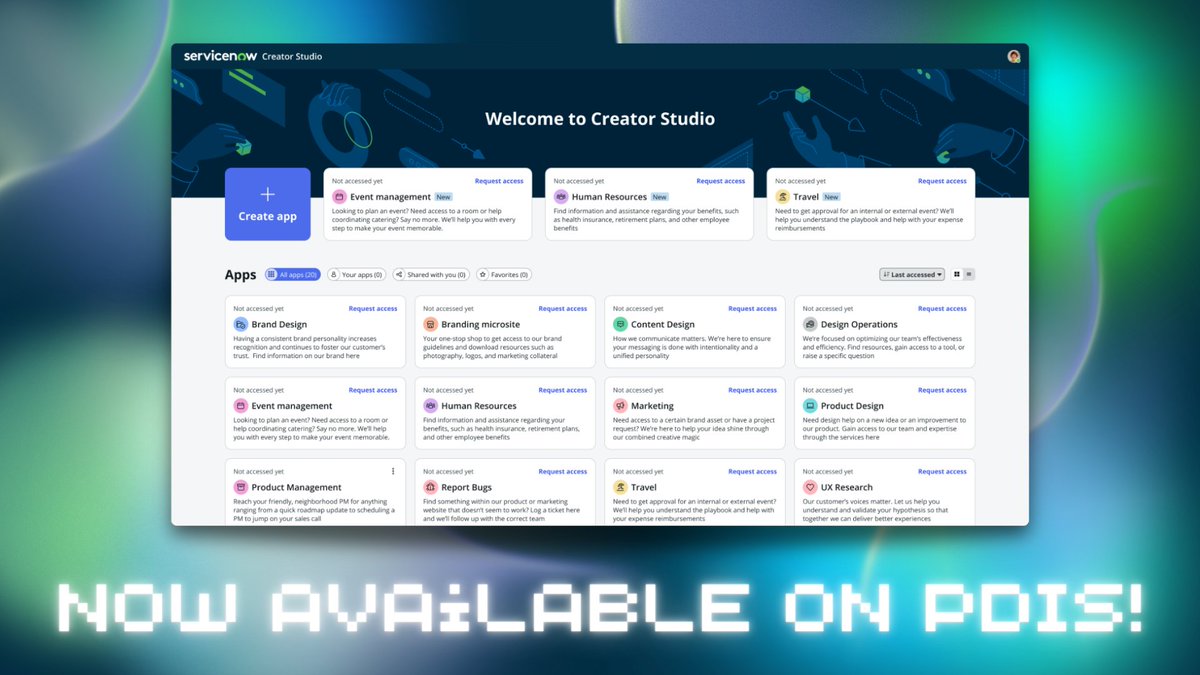Viewport: 1200px width, 675px height.
Task: Request access to UX Research
Action: pos(943,471)
